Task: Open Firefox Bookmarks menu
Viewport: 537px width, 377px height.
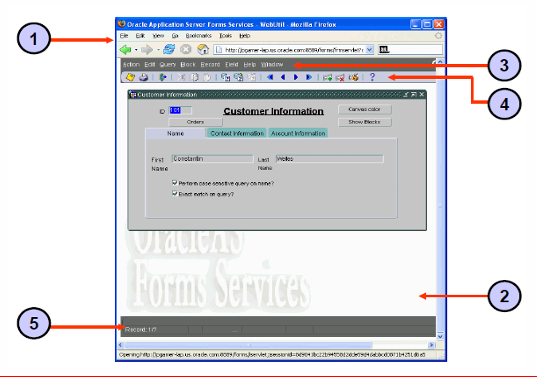Action: [x=198, y=36]
